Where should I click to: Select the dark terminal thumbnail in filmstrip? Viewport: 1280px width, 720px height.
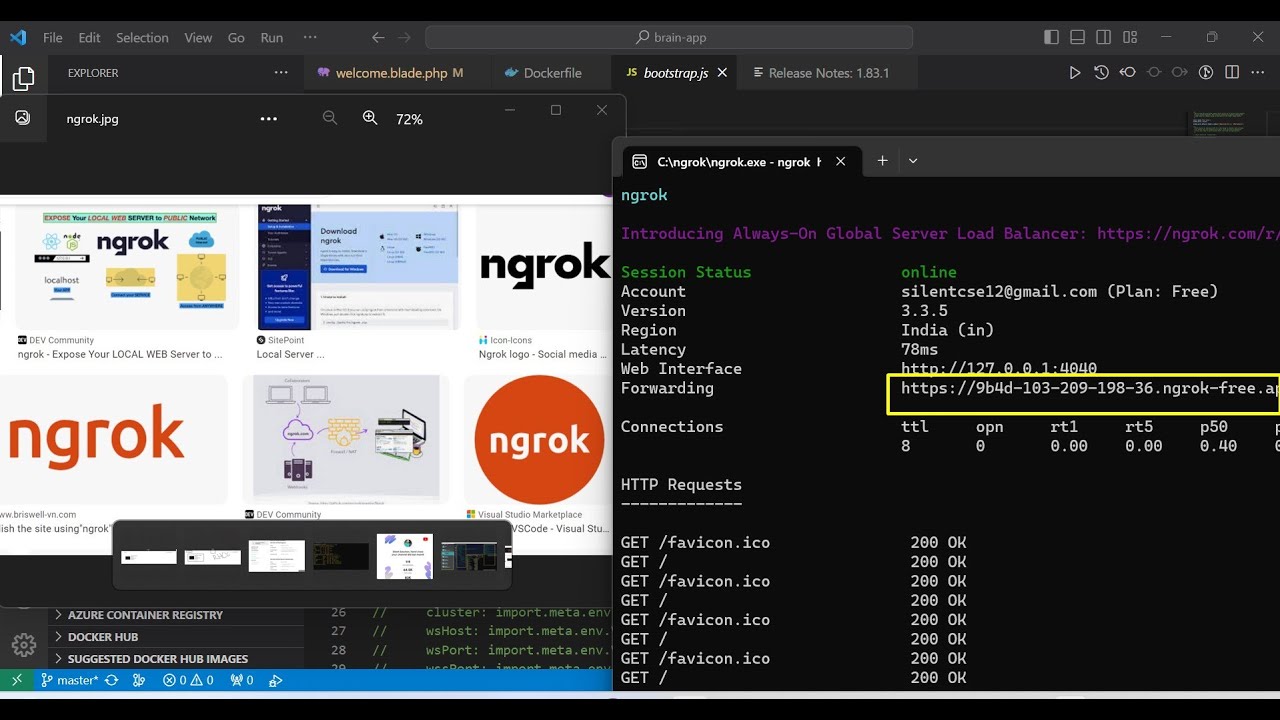pyautogui.click(x=341, y=556)
